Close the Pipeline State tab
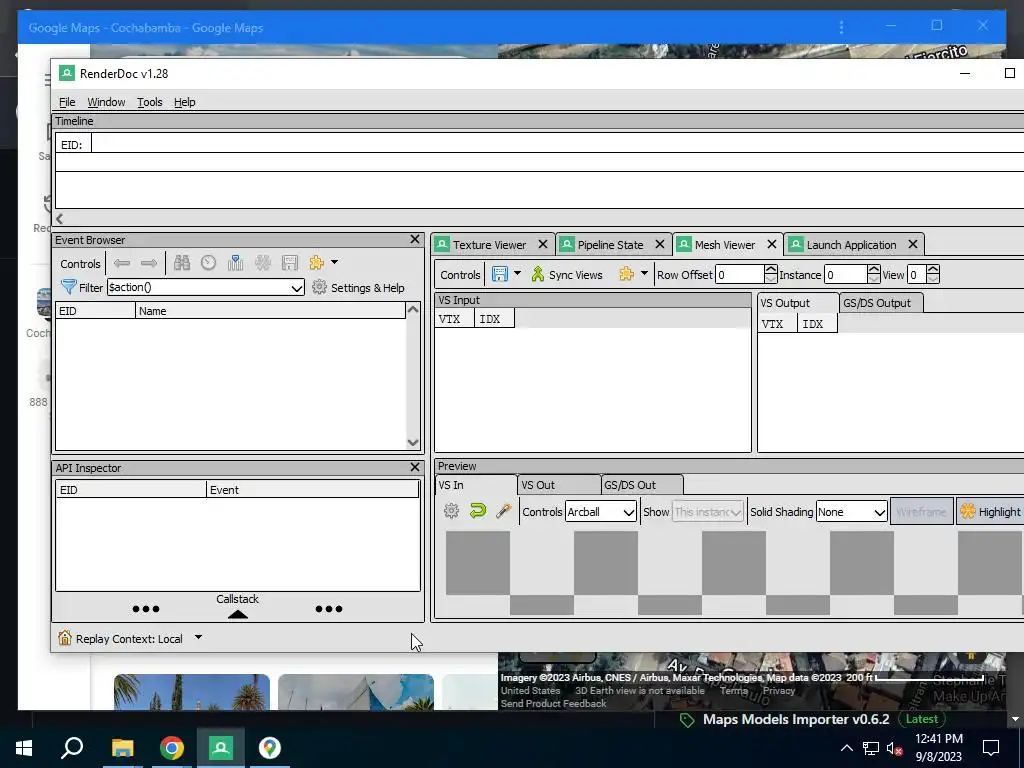This screenshot has width=1024, height=768. (660, 244)
